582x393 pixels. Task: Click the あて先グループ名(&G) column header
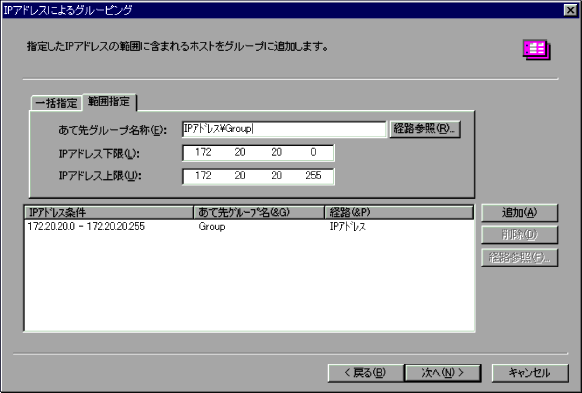click(259, 212)
